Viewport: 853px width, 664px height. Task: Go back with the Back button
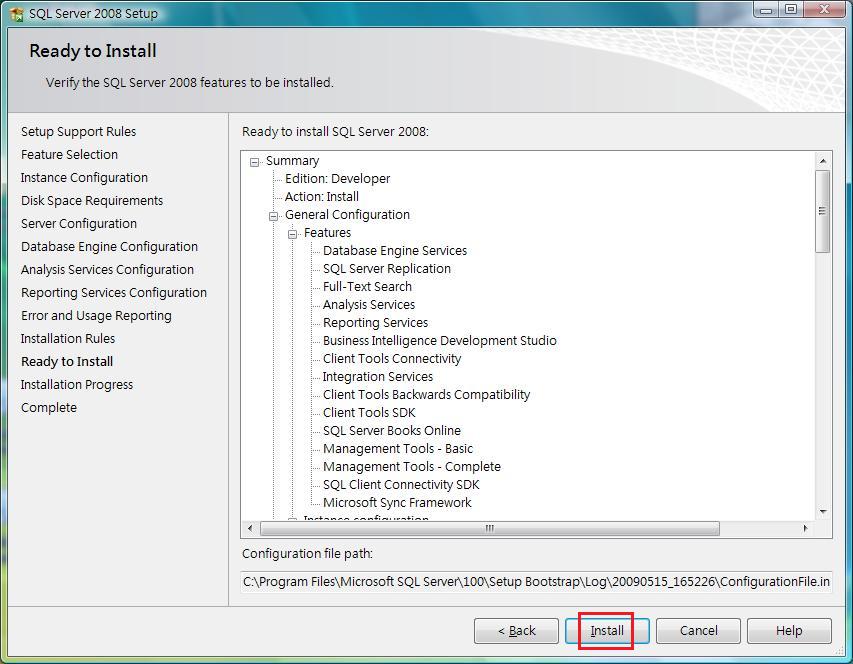click(516, 631)
